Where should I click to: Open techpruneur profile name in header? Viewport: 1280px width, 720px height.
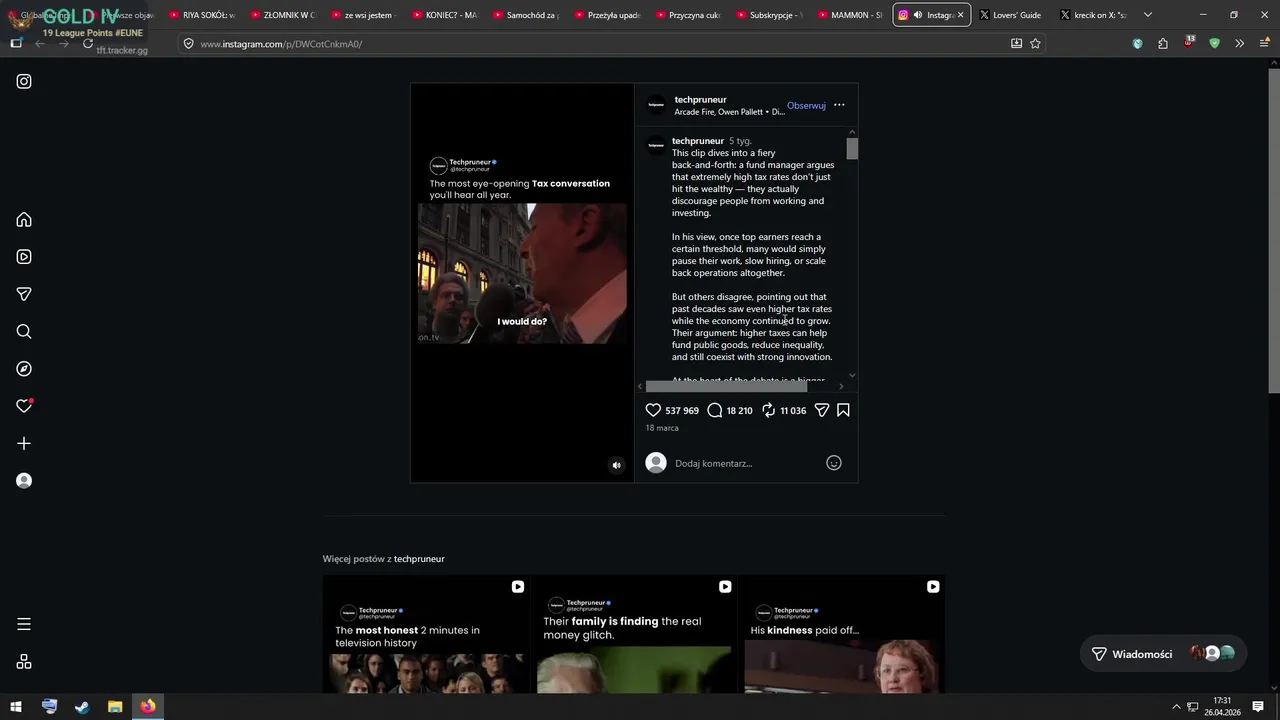[x=700, y=99]
